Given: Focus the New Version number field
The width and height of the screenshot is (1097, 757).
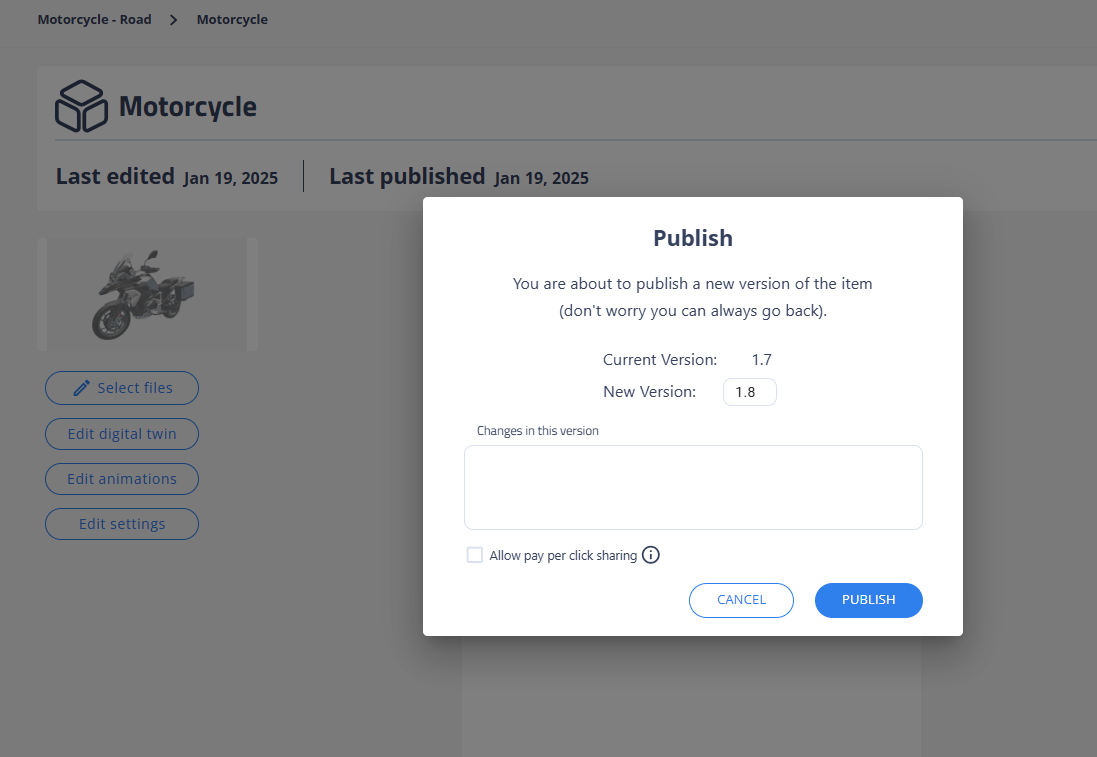Looking at the screenshot, I should [749, 392].
